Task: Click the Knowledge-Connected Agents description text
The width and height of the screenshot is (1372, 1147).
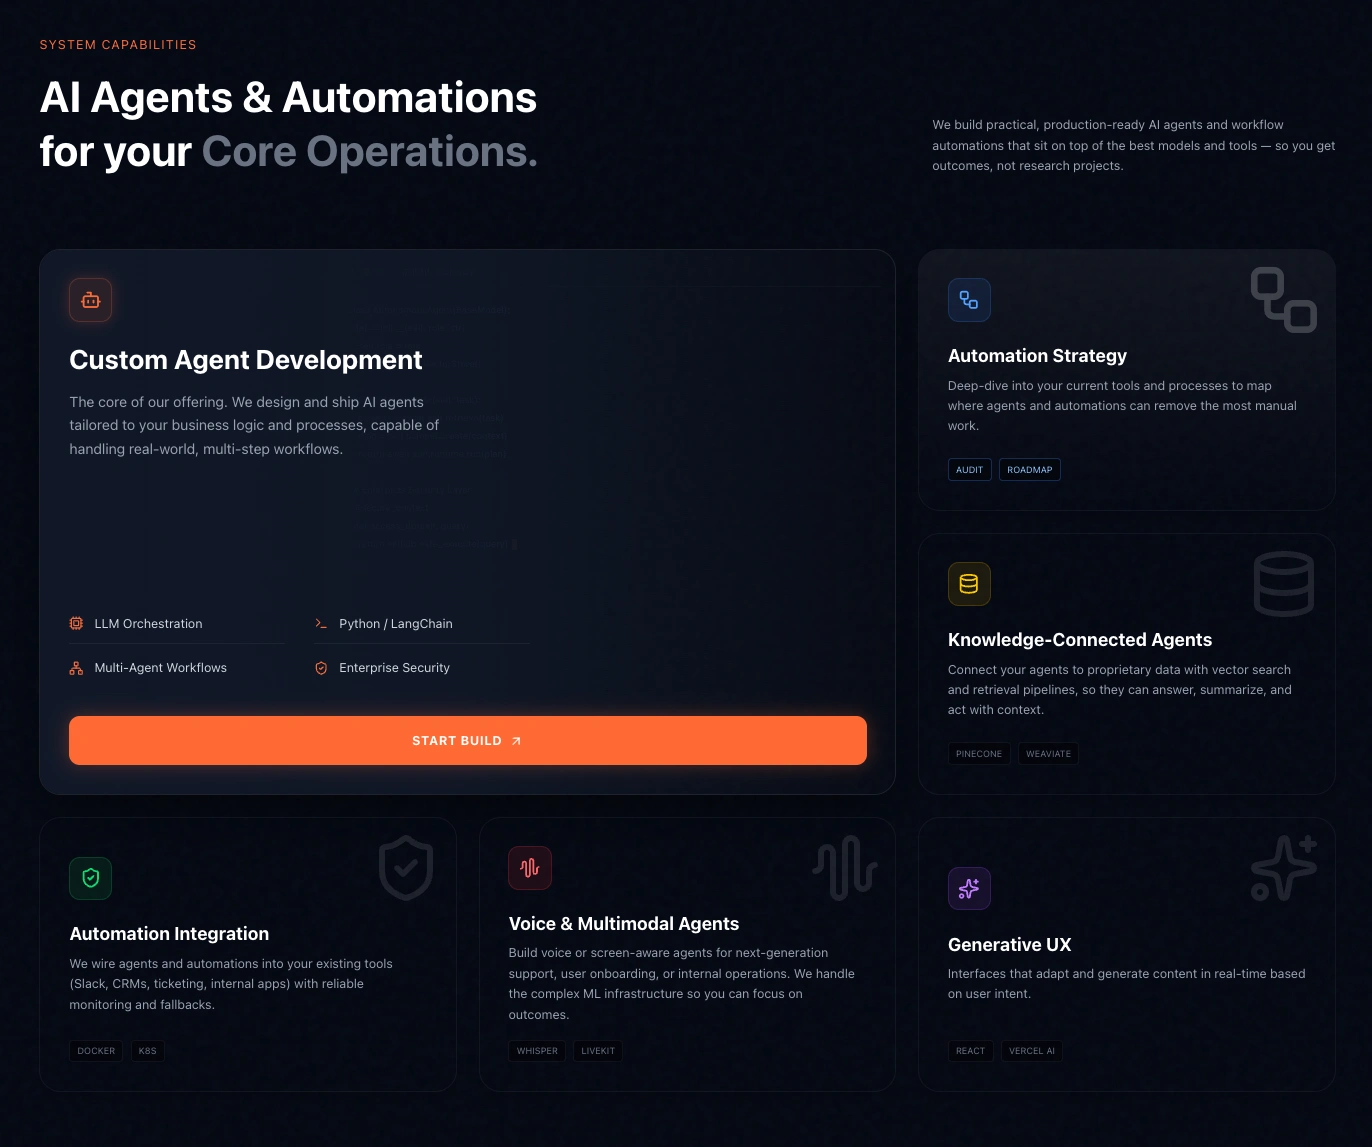Action: coord(1120,690)
